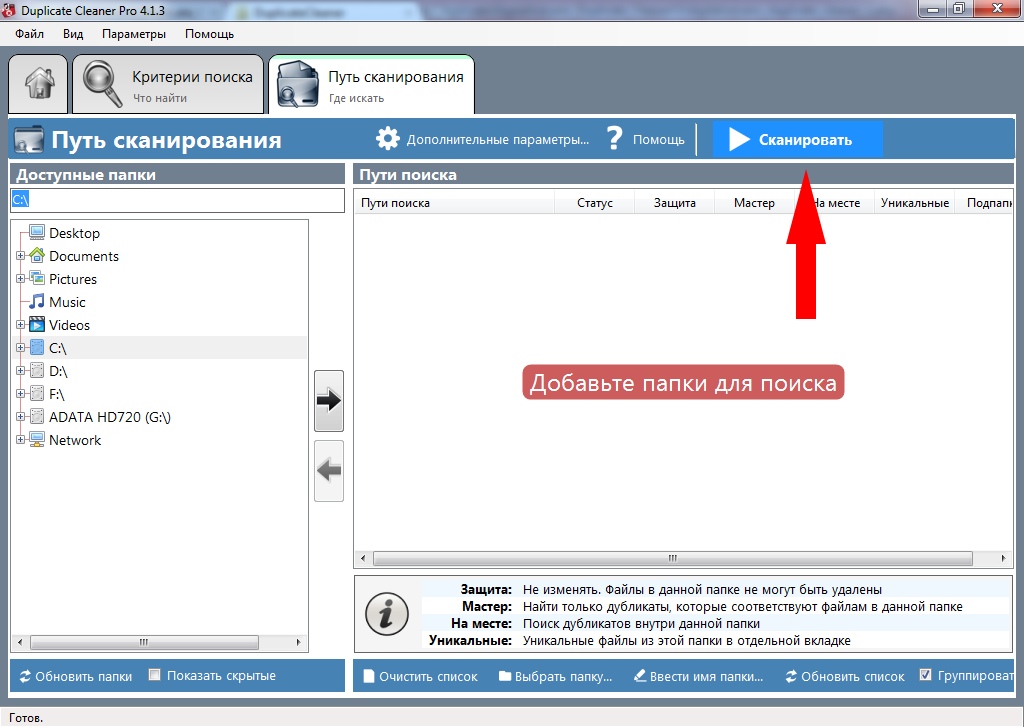The width and height of the screenshot is (1024, 727).
Task: Toggle the Показать скрытые checkbox
Action: point(154,675)
